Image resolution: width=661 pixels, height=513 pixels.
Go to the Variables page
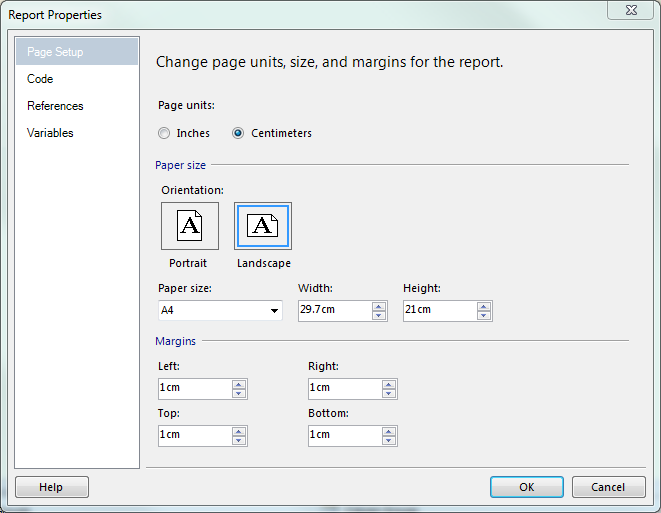click(50, 133)
